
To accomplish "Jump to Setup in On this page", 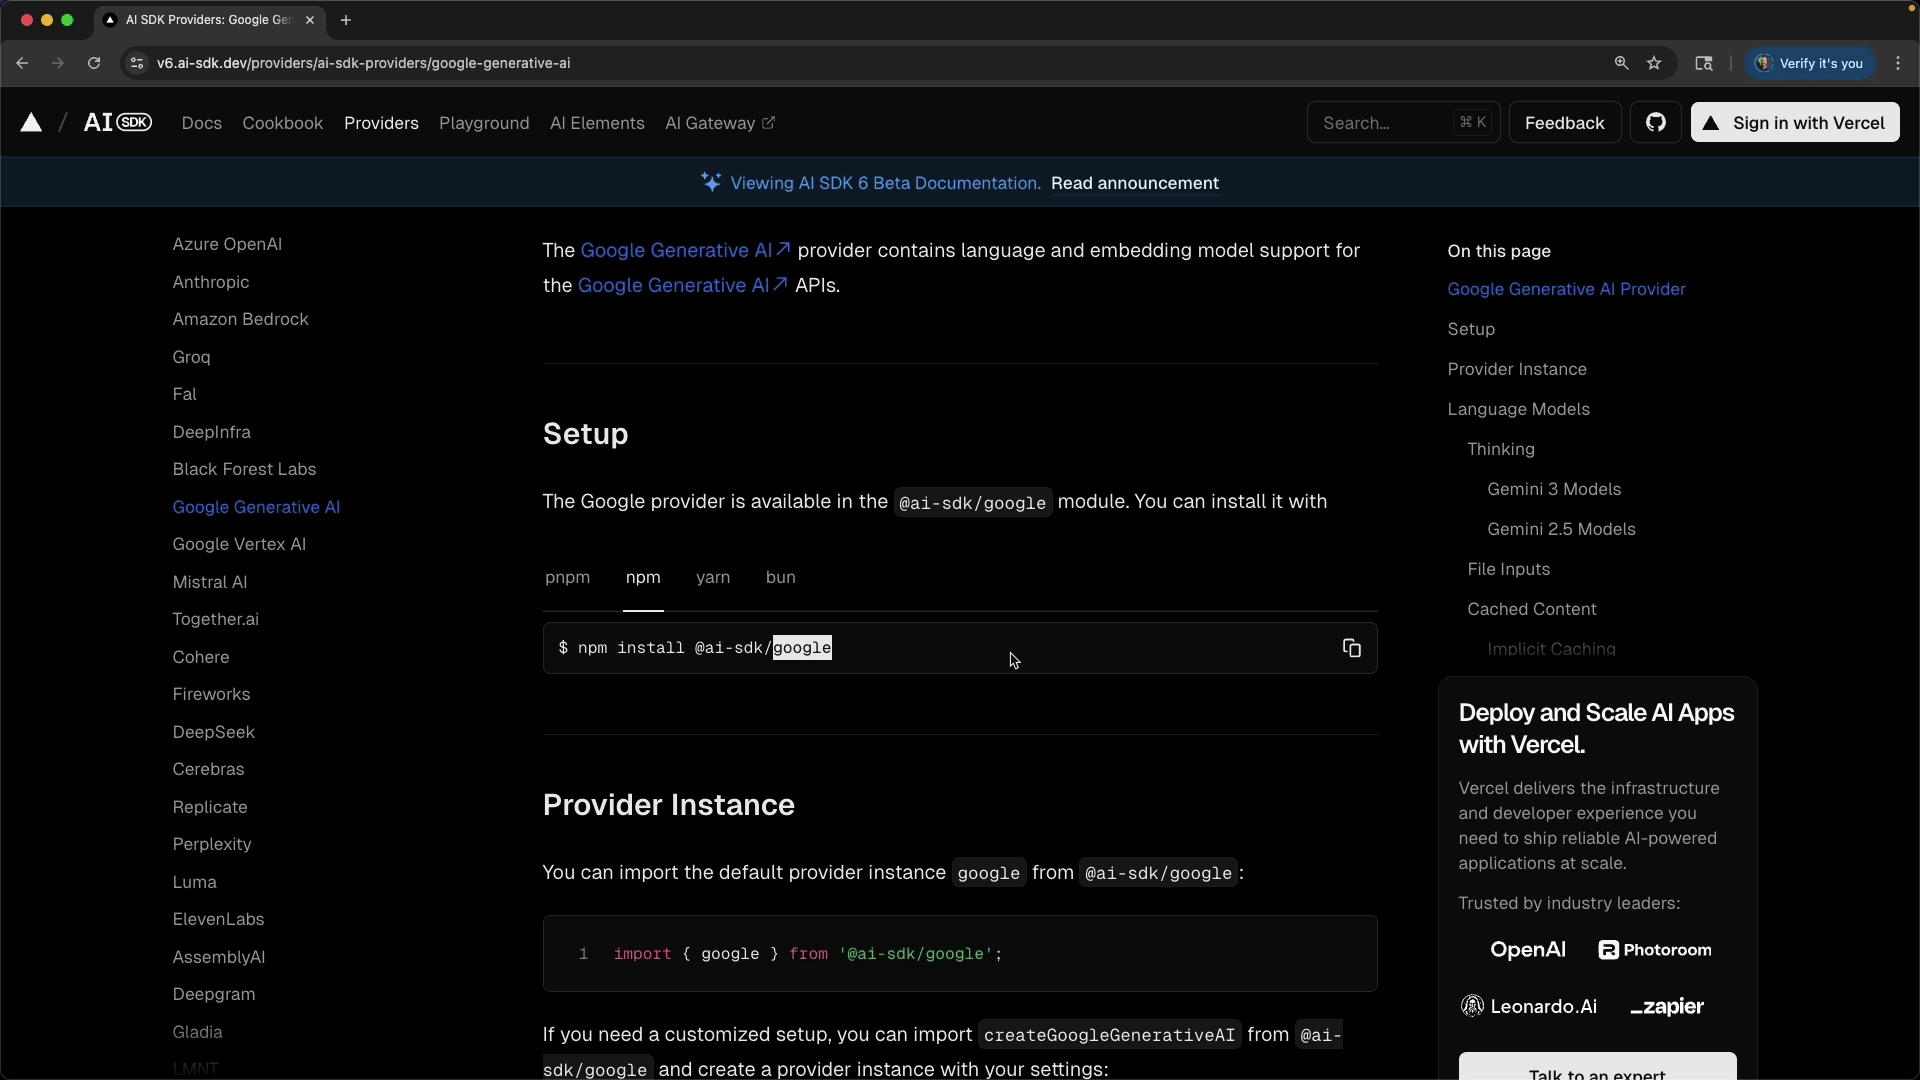I will (x=1470, y=329).
